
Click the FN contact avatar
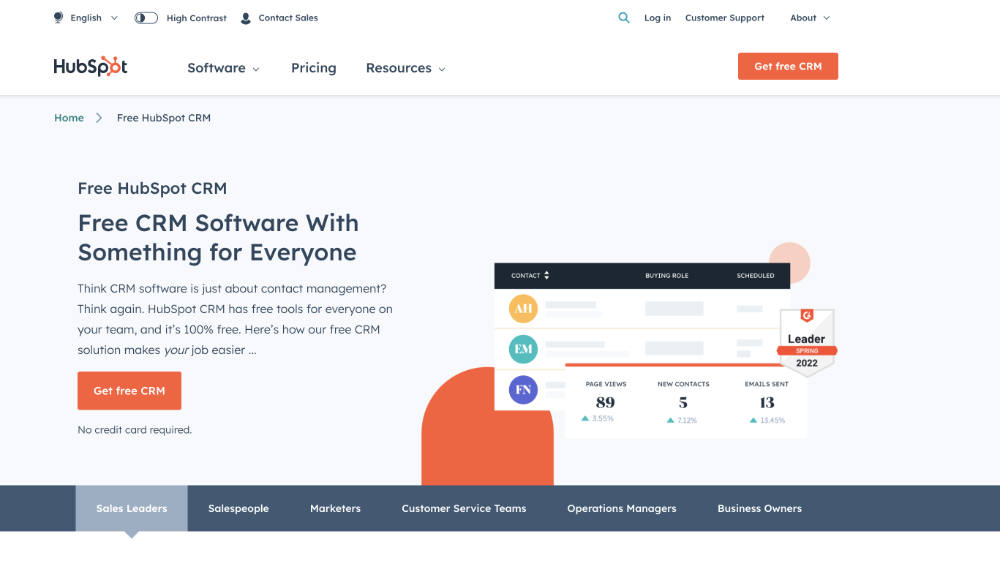[523, 390]
